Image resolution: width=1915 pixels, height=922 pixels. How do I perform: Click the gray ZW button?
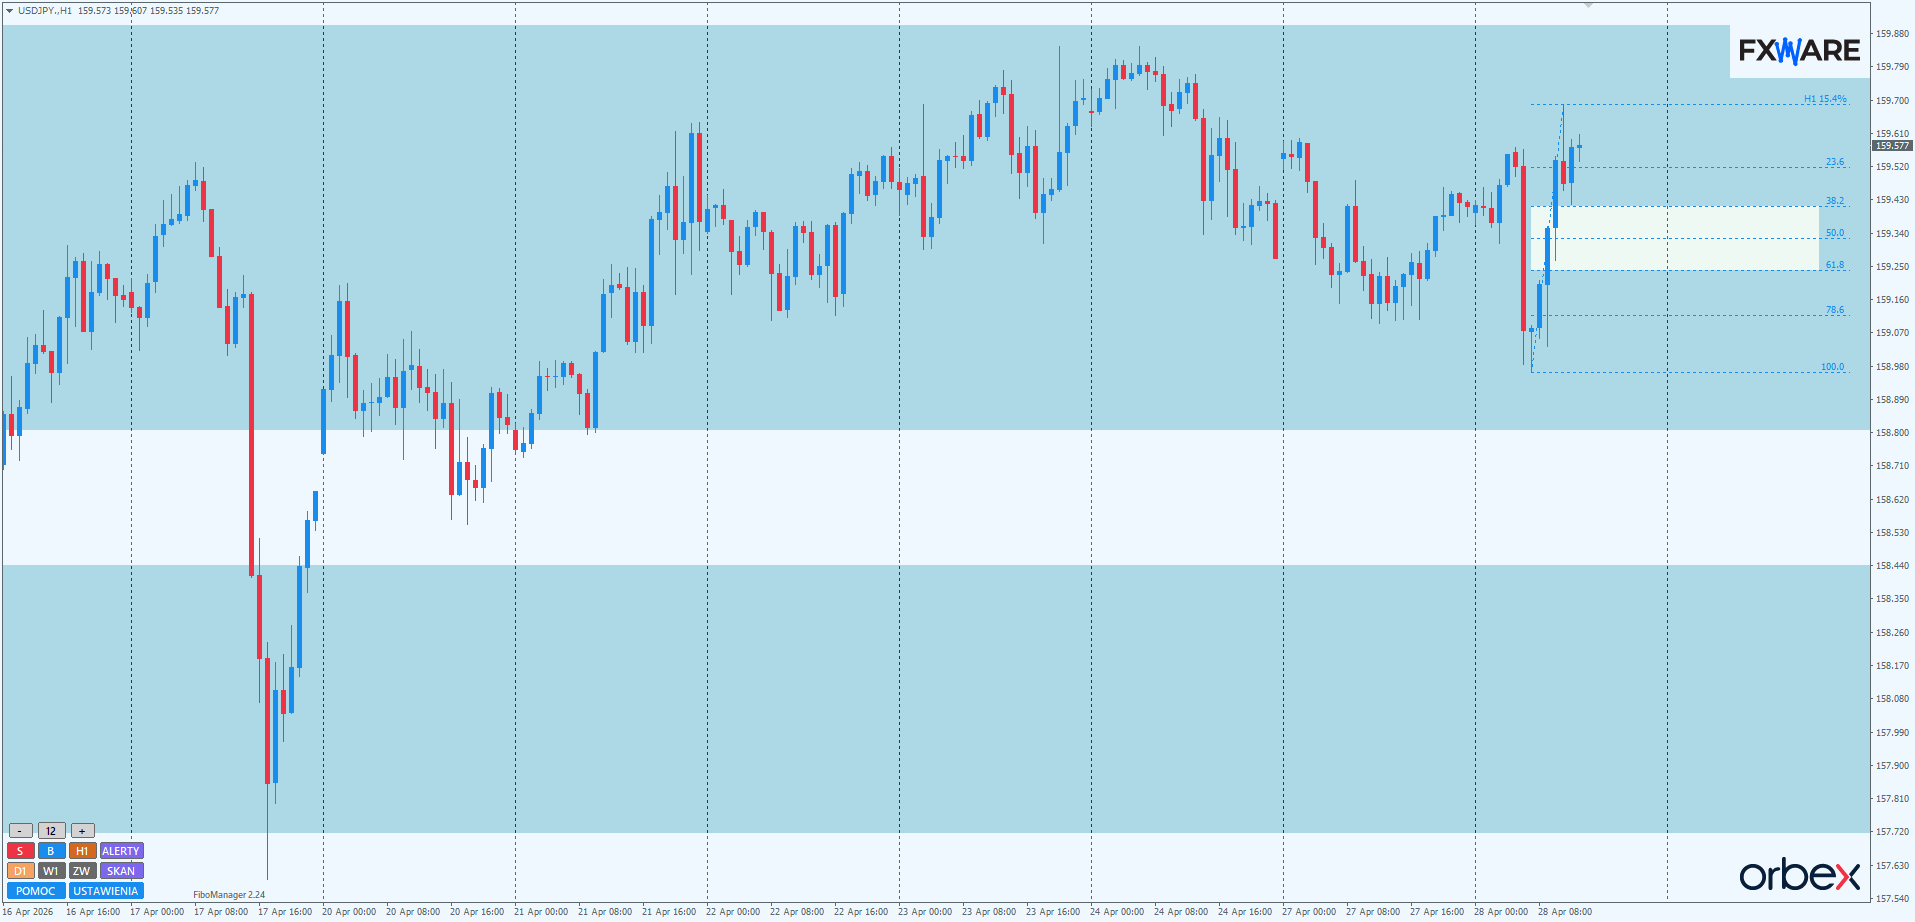click(x=82, y=871)
